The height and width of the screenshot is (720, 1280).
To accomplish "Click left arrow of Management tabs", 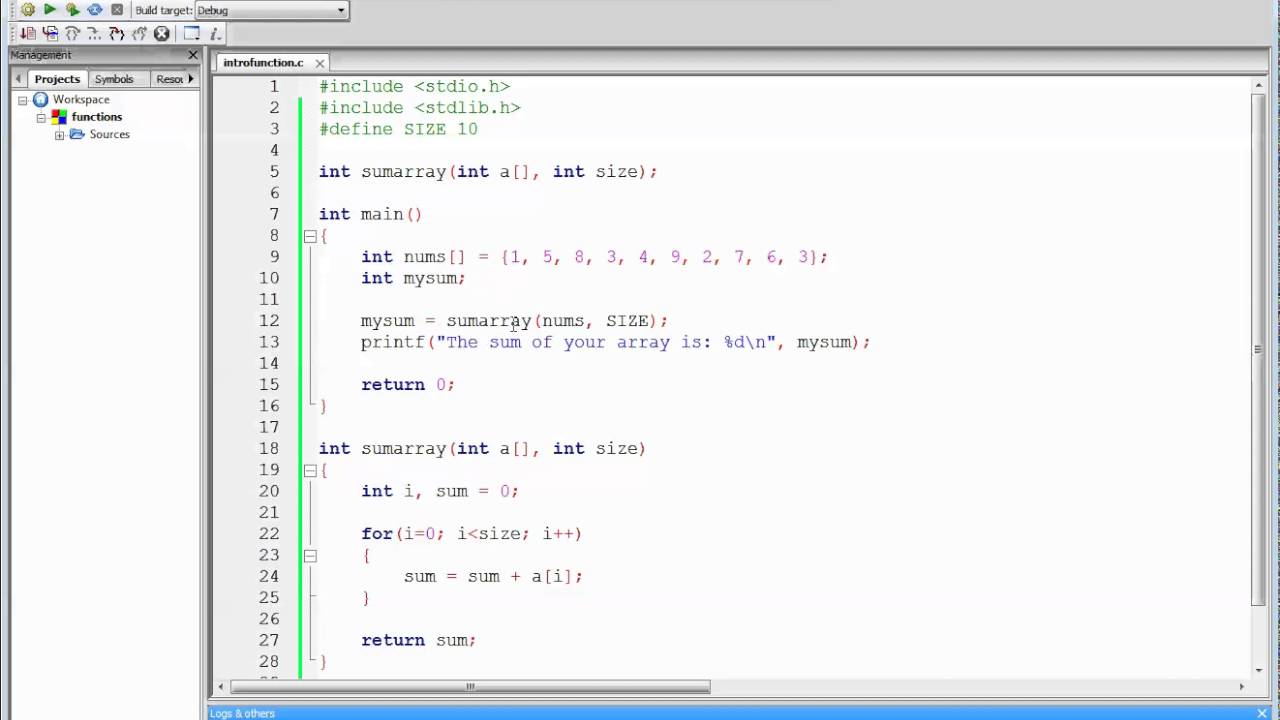I will (18, 79).
